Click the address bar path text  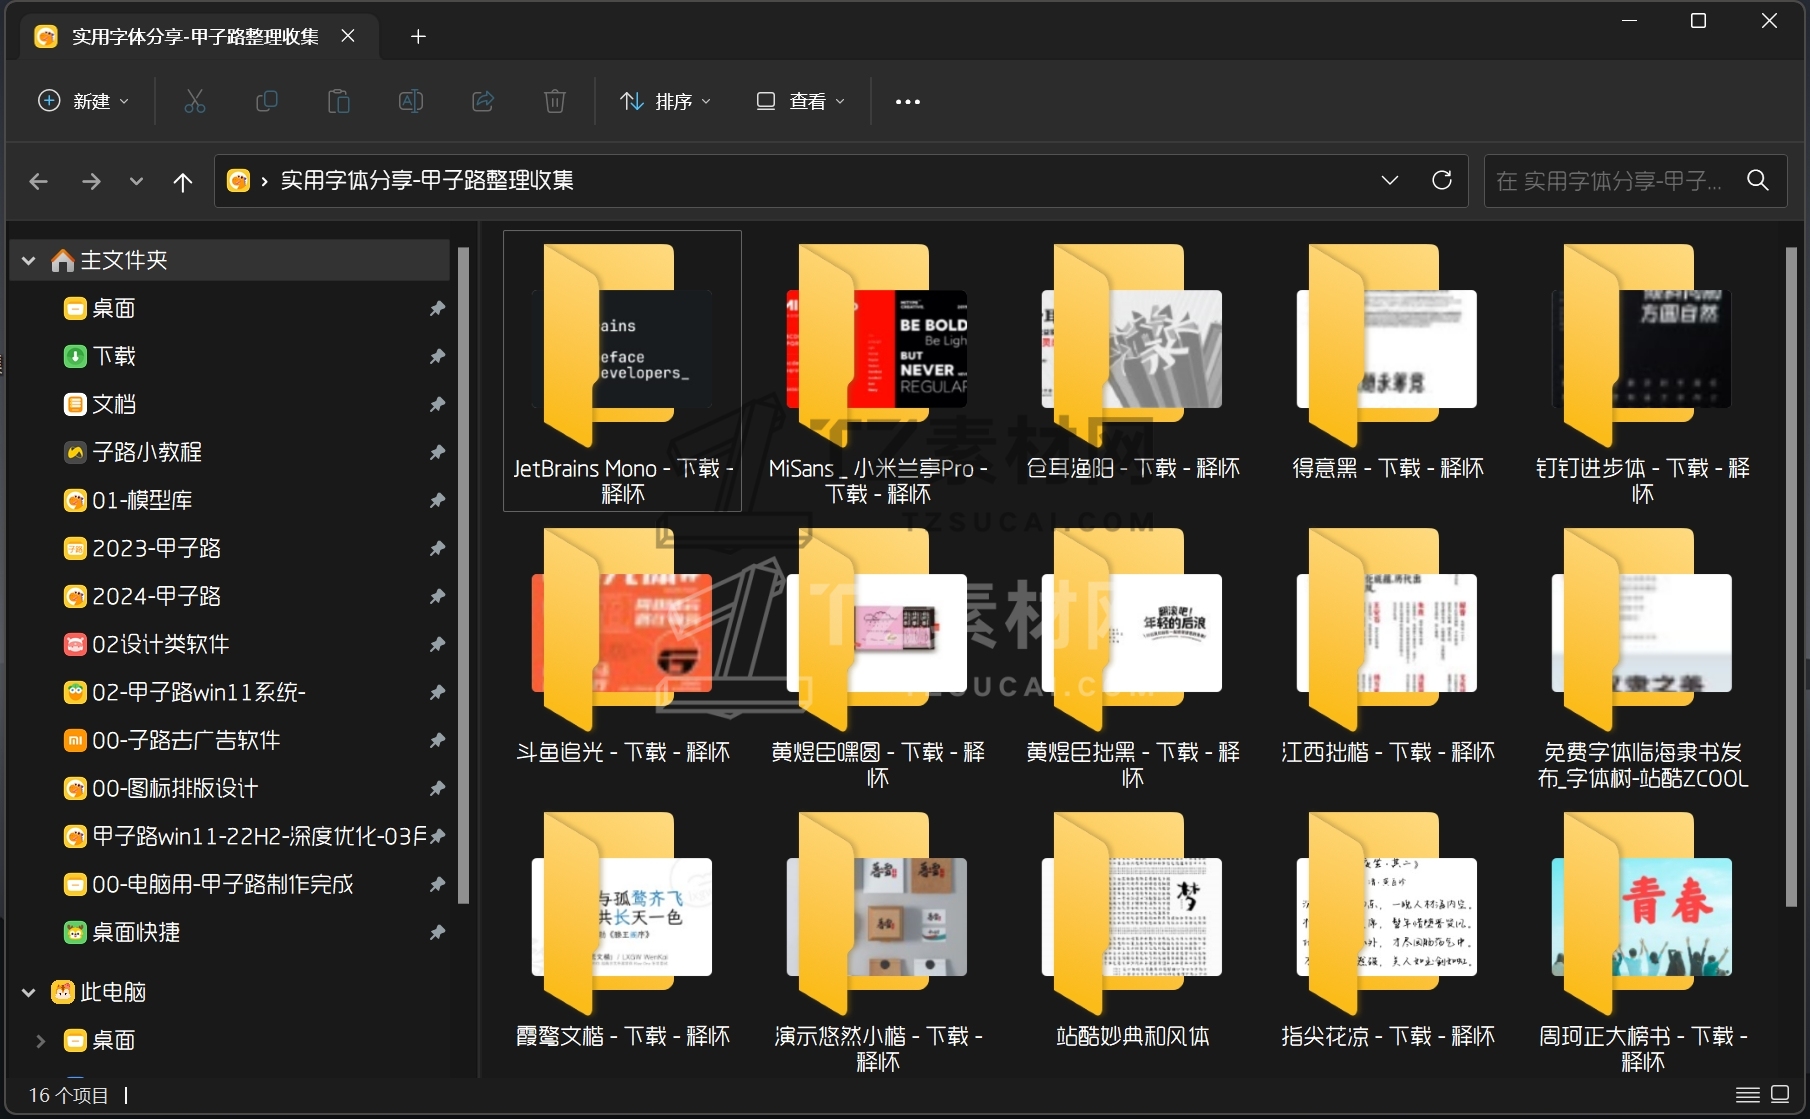point(427,180)
